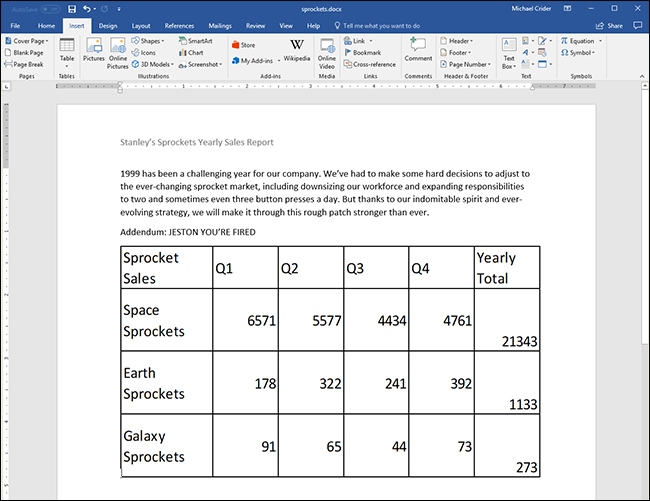Click the Share button
The height and width of the screenshot is (501, 650).
pos(609,25)
